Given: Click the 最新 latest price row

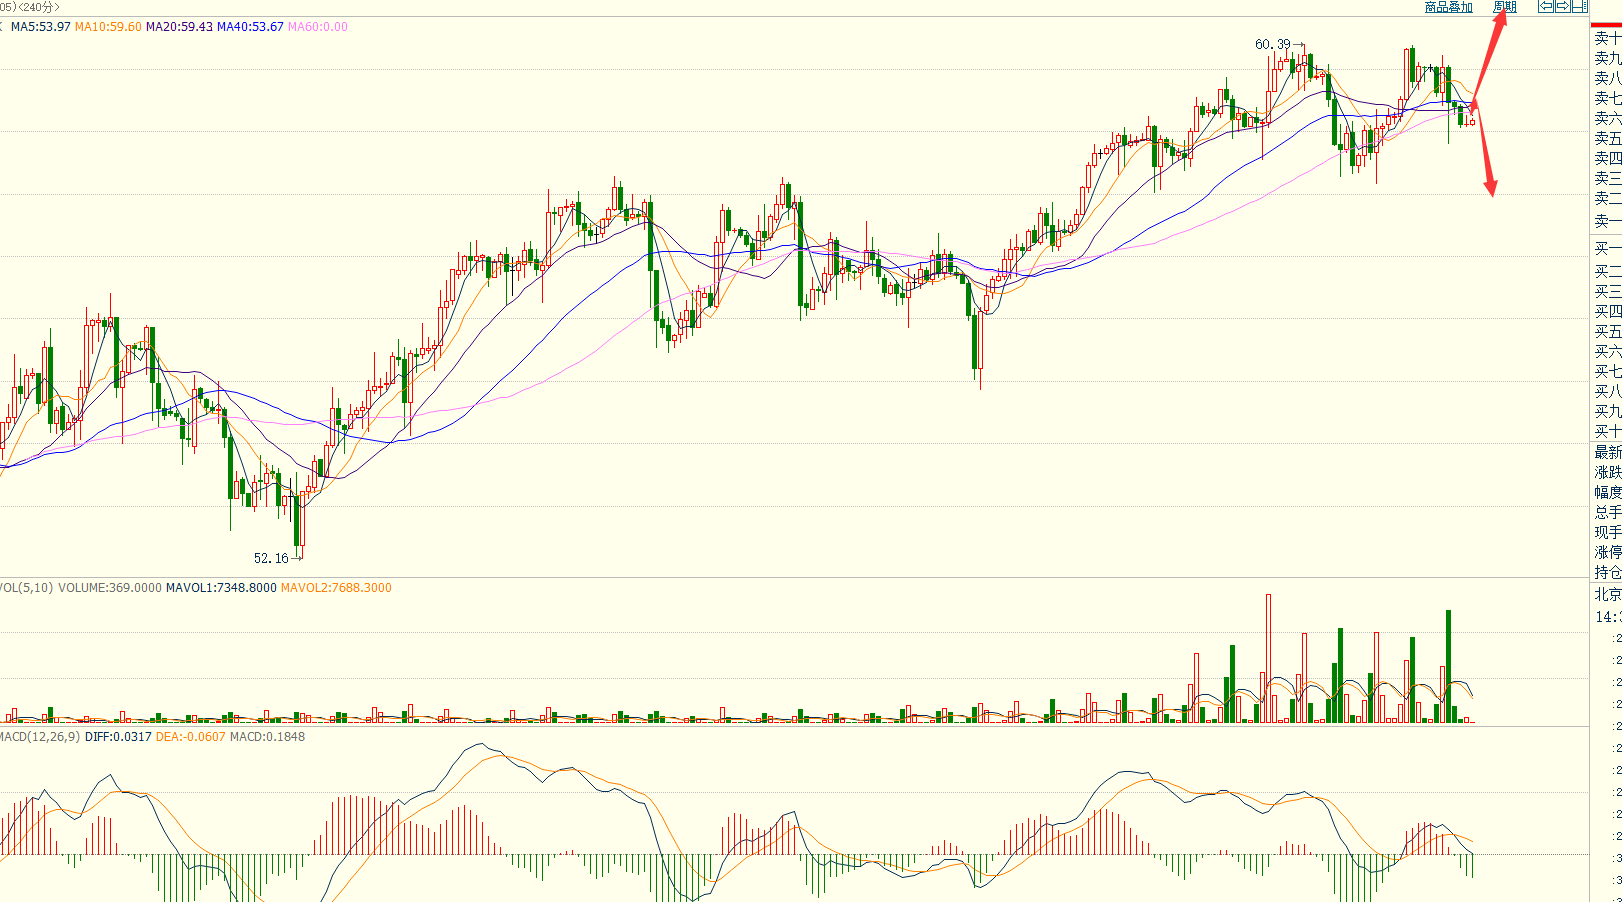Looking at the screenshot, I should tap(1607, 453).
